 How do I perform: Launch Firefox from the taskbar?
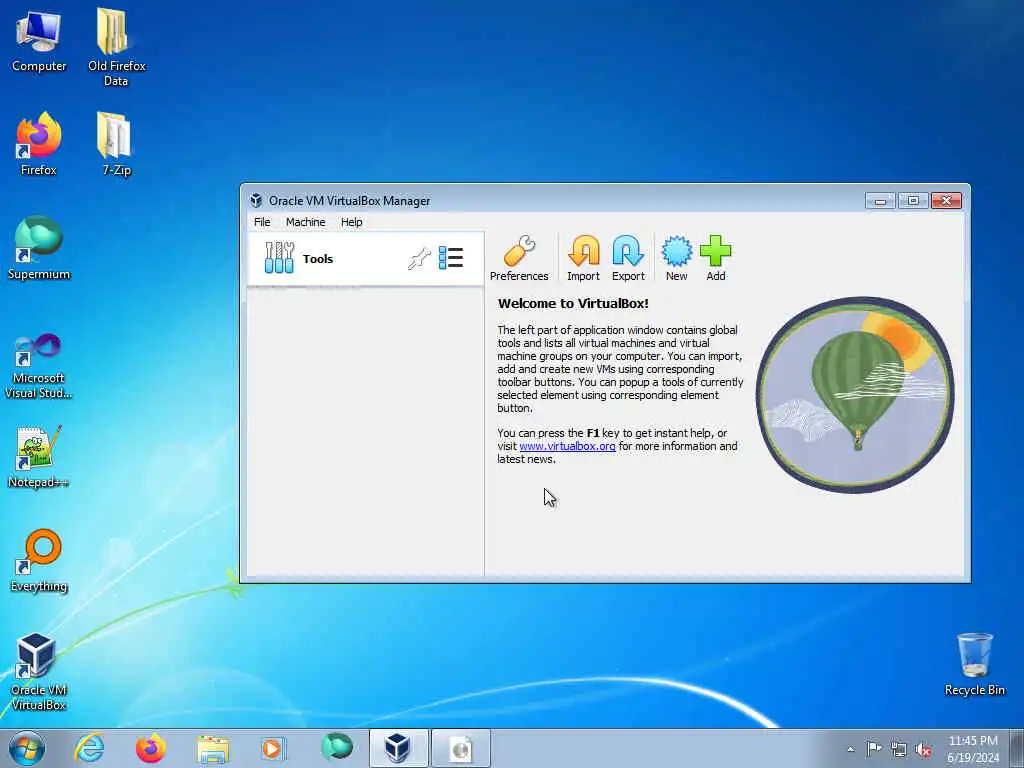coord(151,748)
